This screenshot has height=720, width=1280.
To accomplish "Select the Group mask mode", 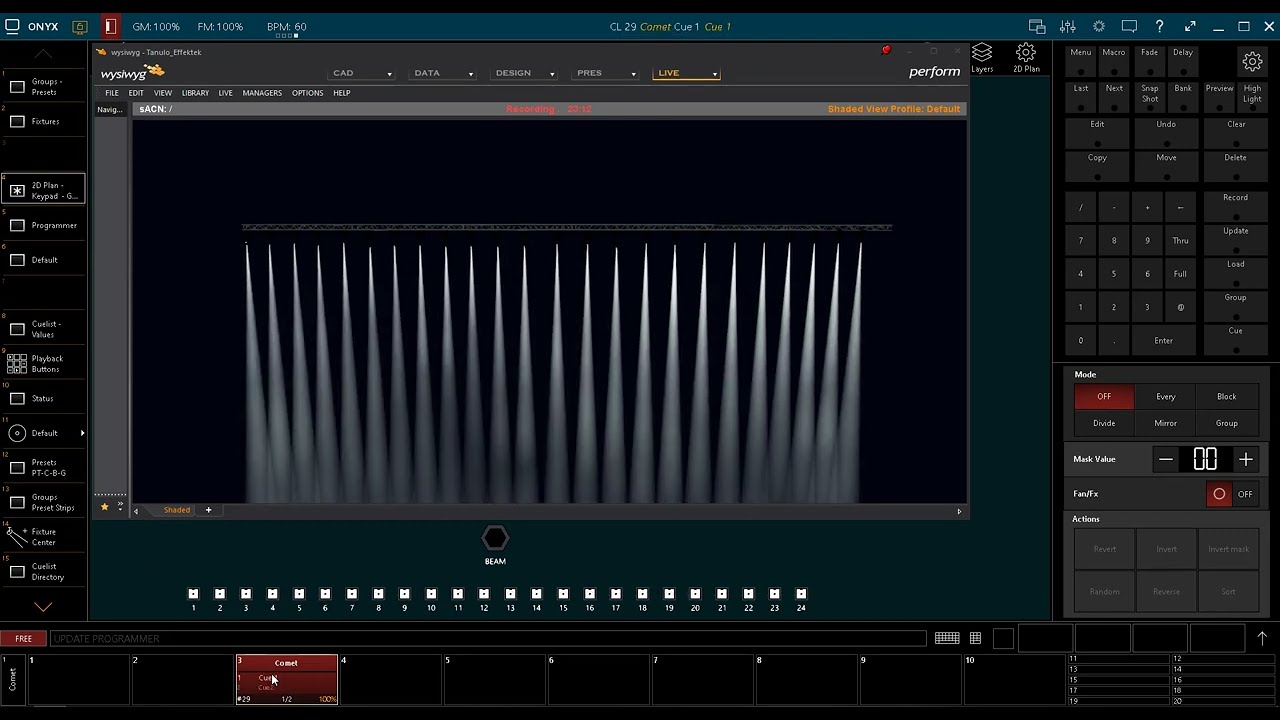I will tap(1226, 423).
